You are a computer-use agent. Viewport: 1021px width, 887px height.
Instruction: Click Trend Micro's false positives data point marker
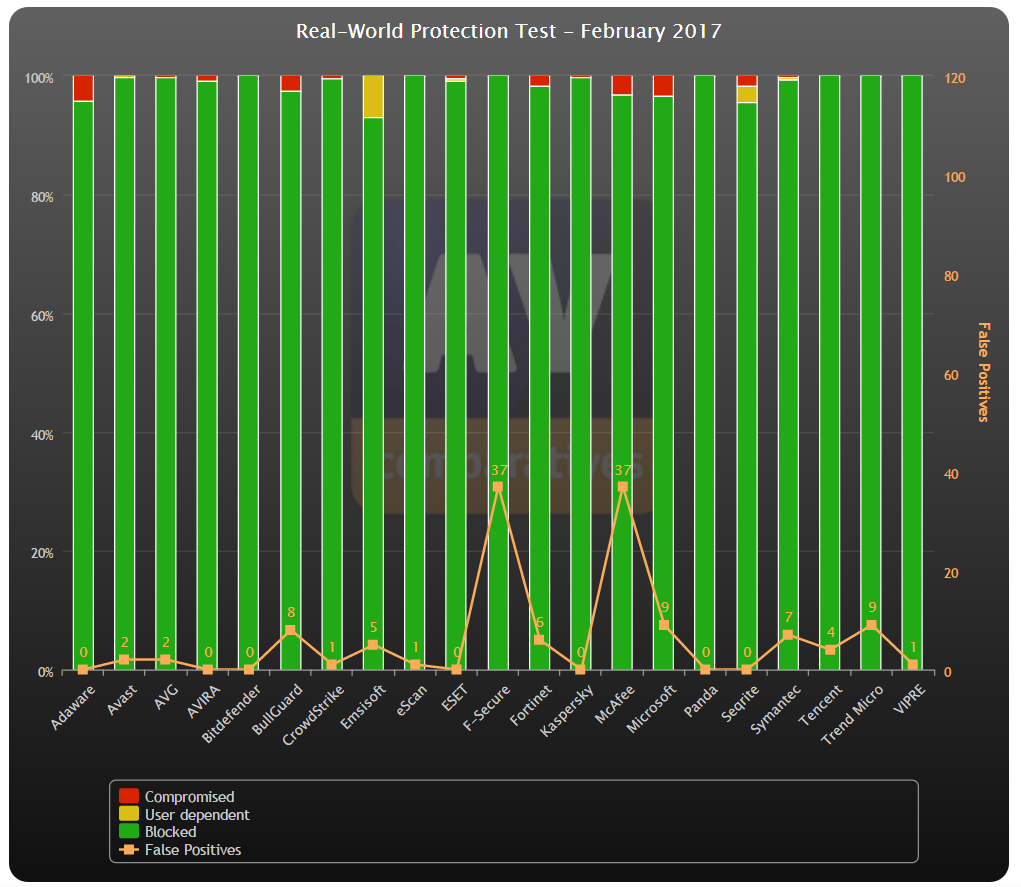tap(871, 625)
